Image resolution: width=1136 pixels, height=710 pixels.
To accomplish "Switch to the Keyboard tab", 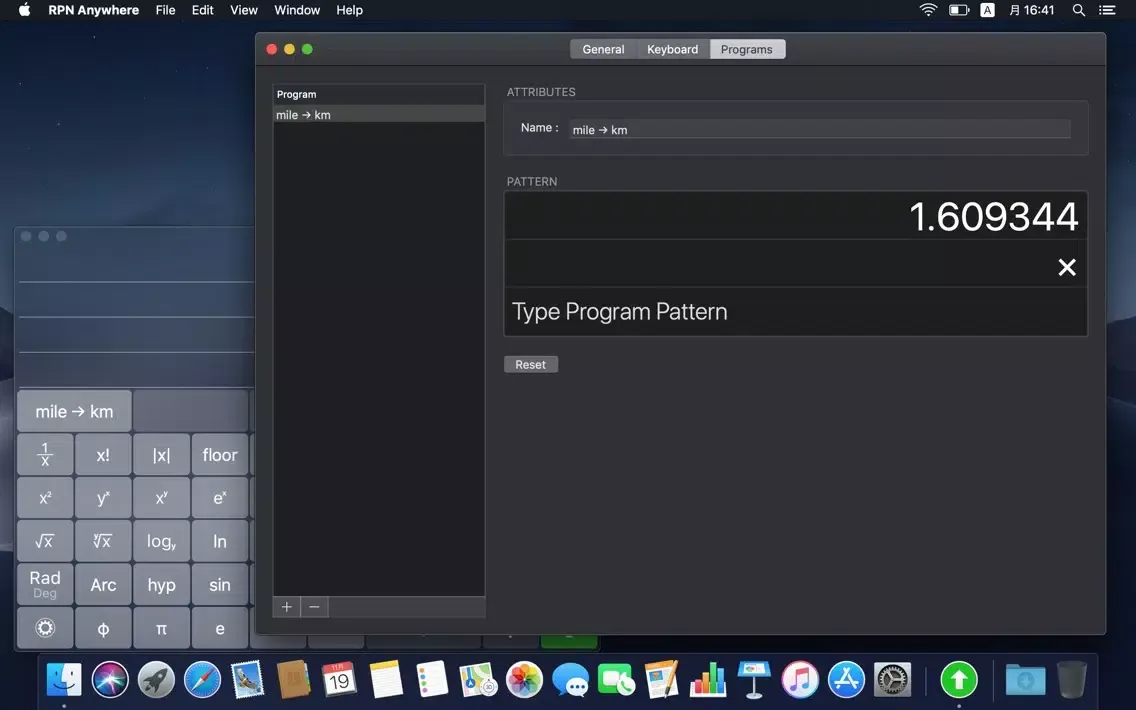I will pos(672,49).
